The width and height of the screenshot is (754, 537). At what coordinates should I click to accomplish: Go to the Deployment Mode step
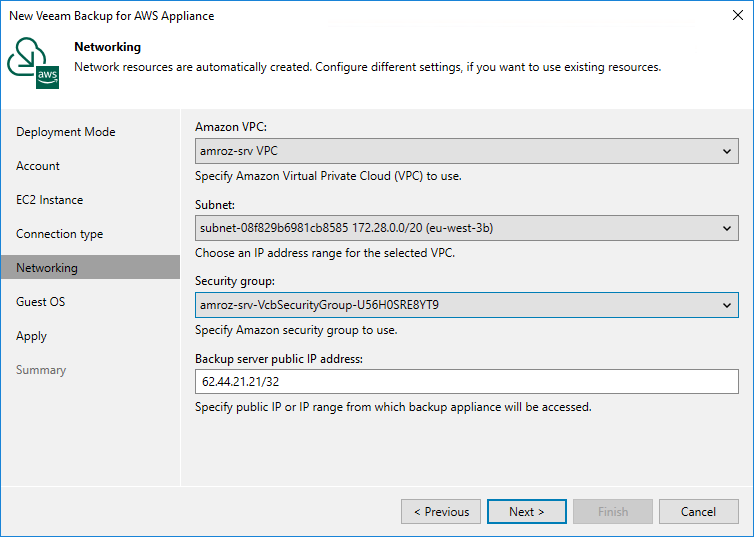(x=66, y=132)
